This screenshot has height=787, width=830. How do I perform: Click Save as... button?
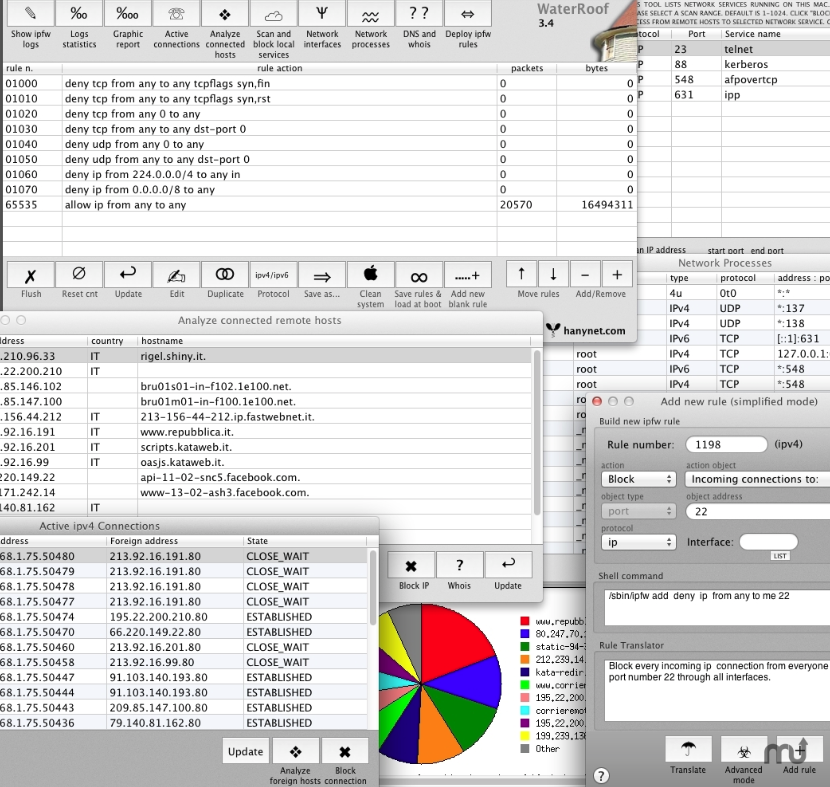click(x=322, y=275)
